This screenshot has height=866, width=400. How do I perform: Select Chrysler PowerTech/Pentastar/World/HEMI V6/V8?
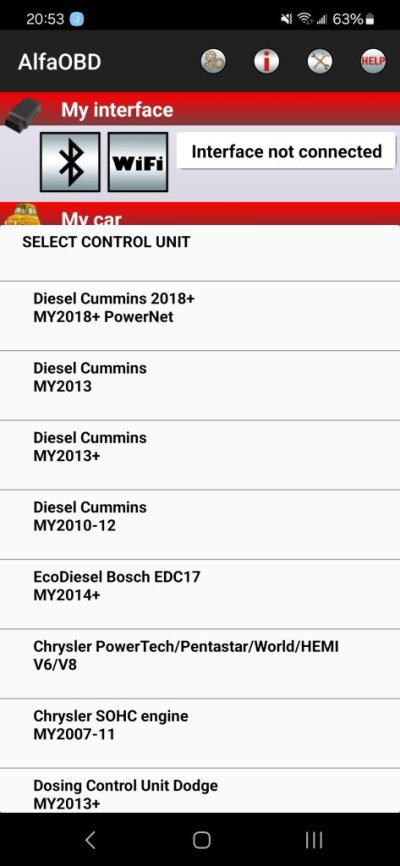pos(200,663)
